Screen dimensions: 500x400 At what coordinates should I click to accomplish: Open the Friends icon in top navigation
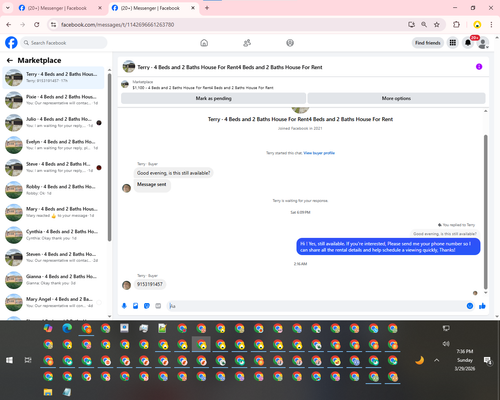click(247, 43)
